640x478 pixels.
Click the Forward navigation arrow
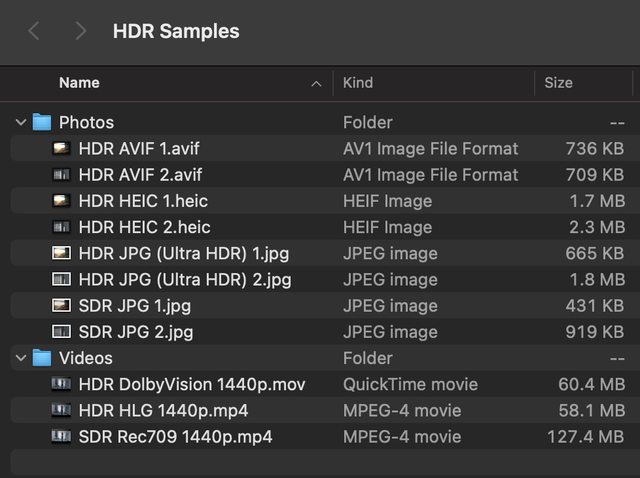coord(80,31)
